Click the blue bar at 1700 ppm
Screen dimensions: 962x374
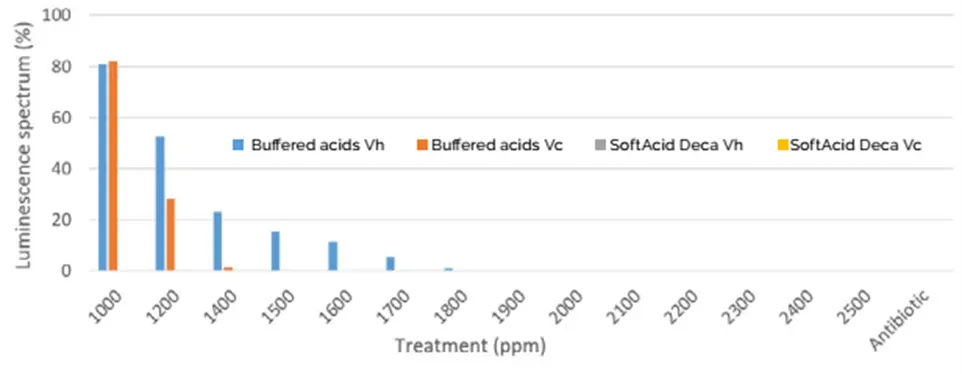click(391, 264)
